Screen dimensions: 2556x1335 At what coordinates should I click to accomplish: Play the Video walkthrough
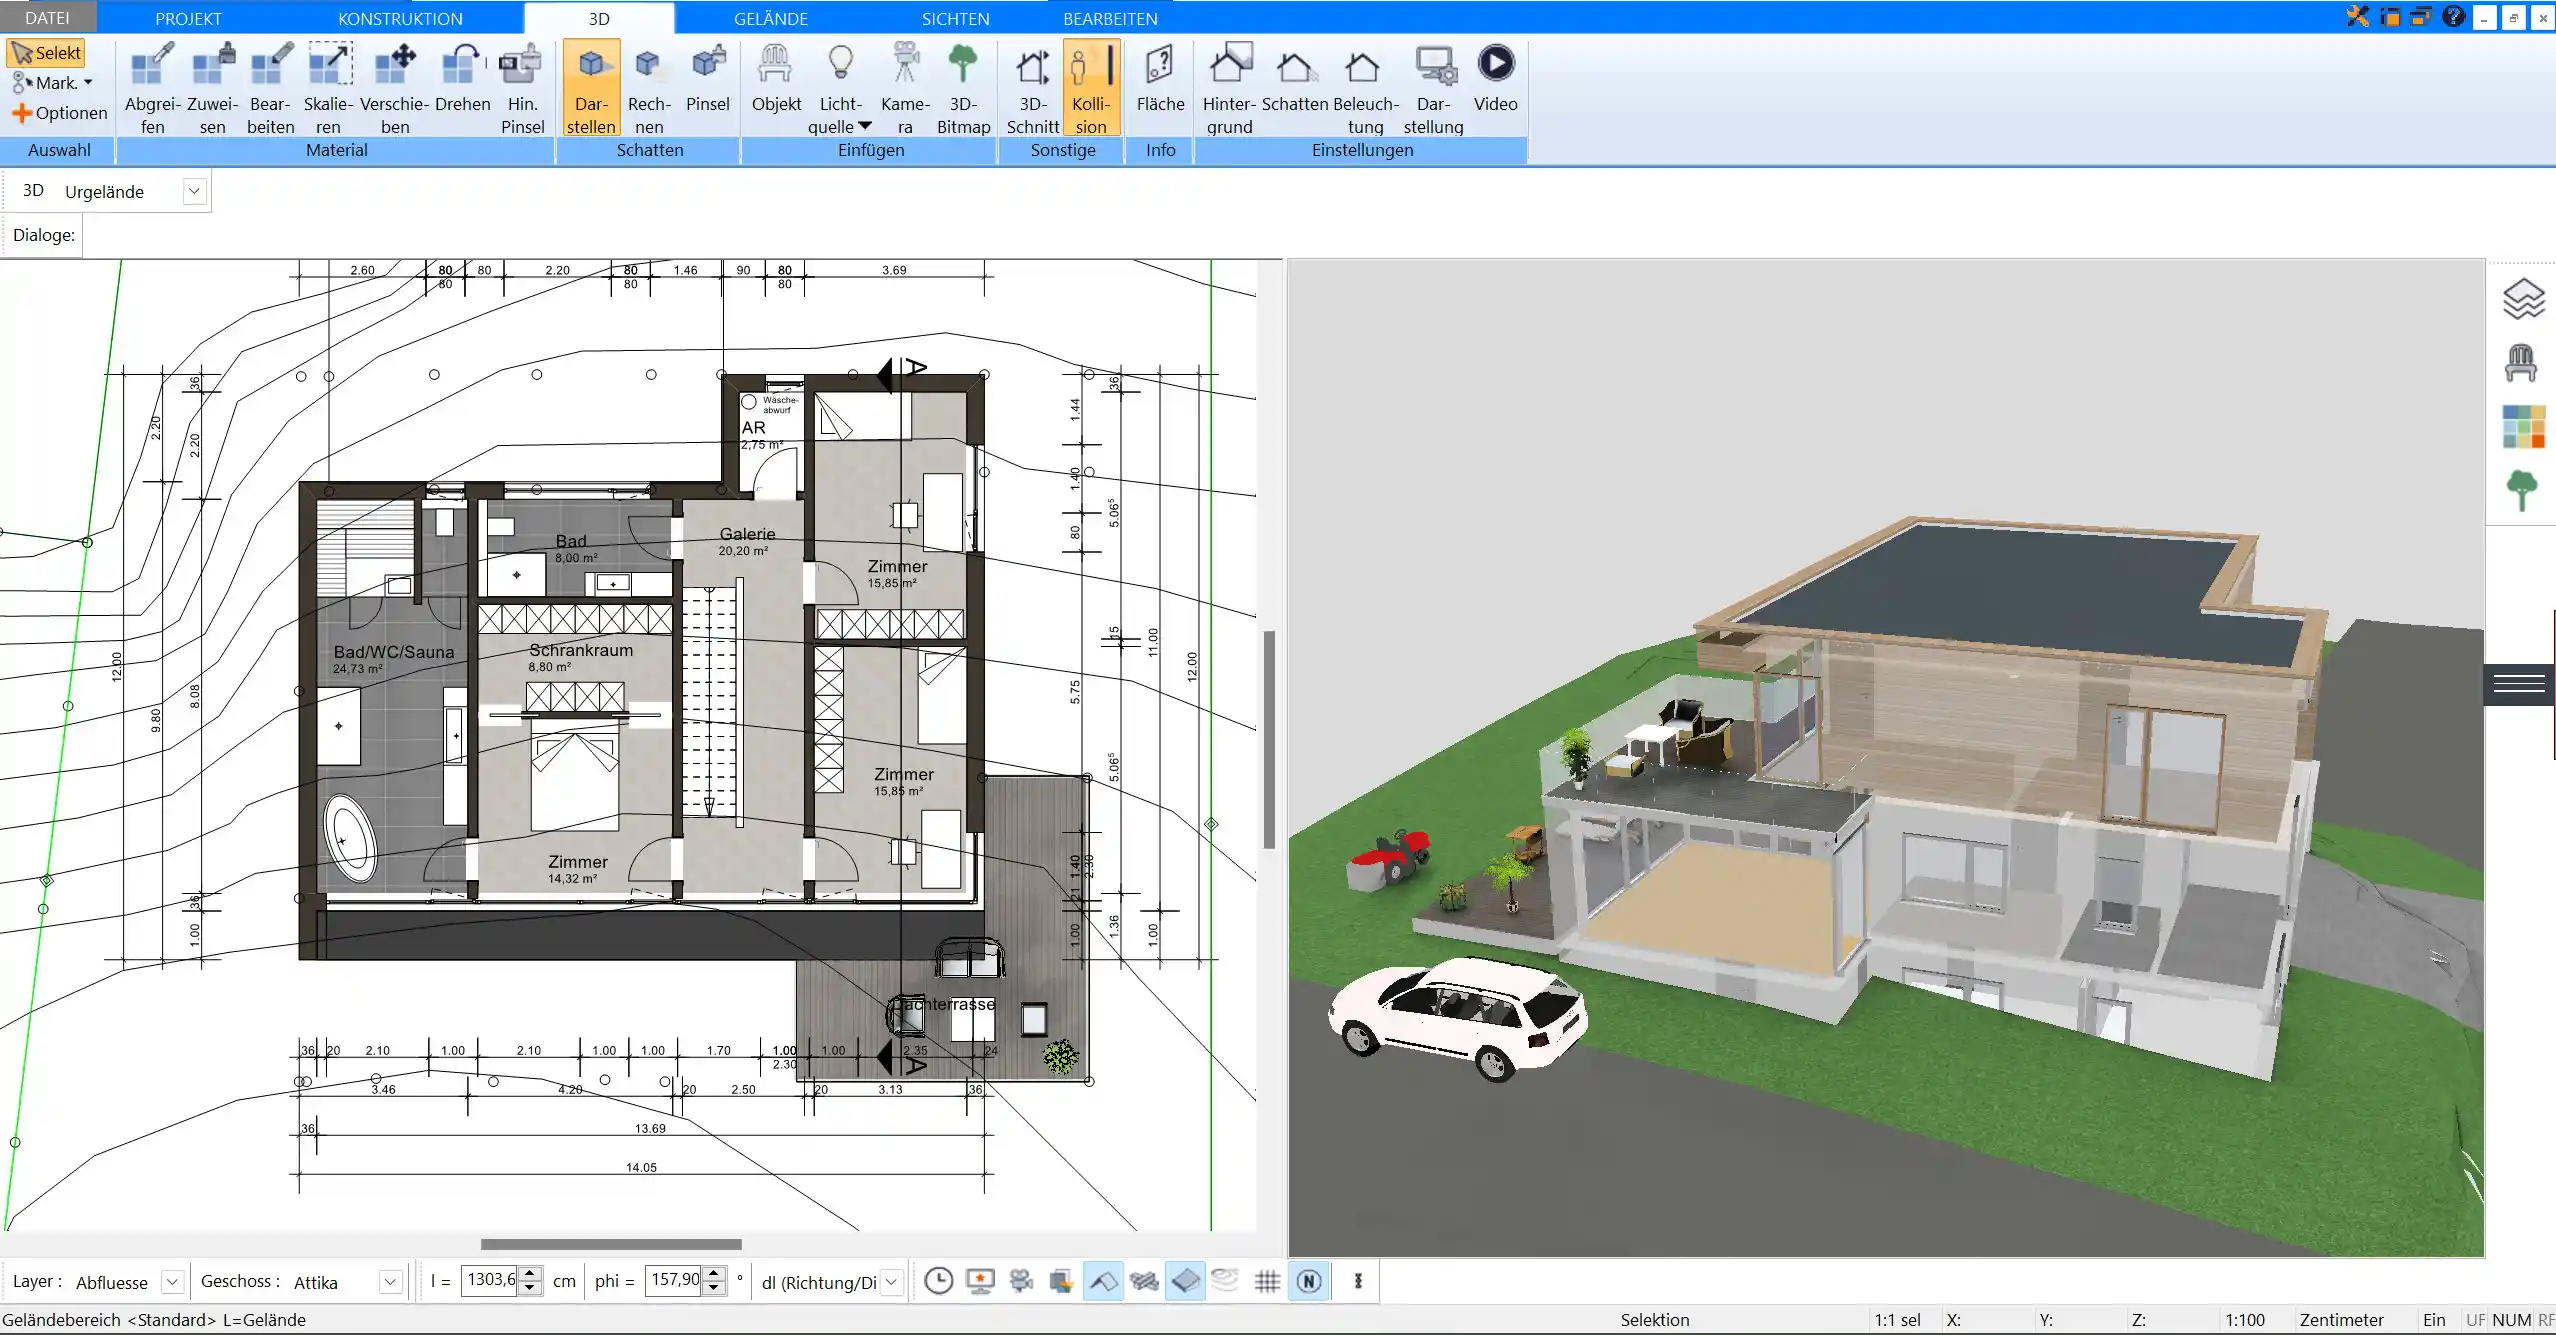(x=1495, y=78)
